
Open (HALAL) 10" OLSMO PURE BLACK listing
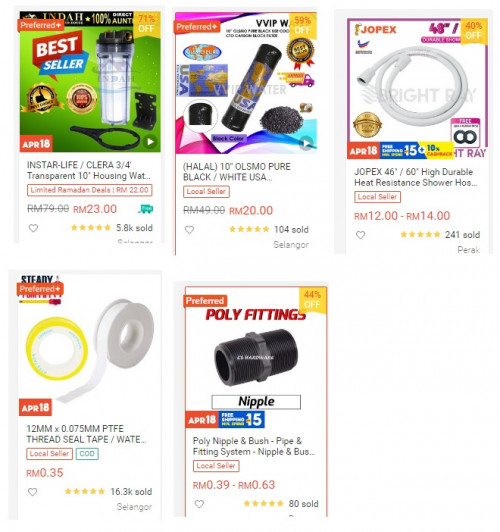click(x=237, y=172)
